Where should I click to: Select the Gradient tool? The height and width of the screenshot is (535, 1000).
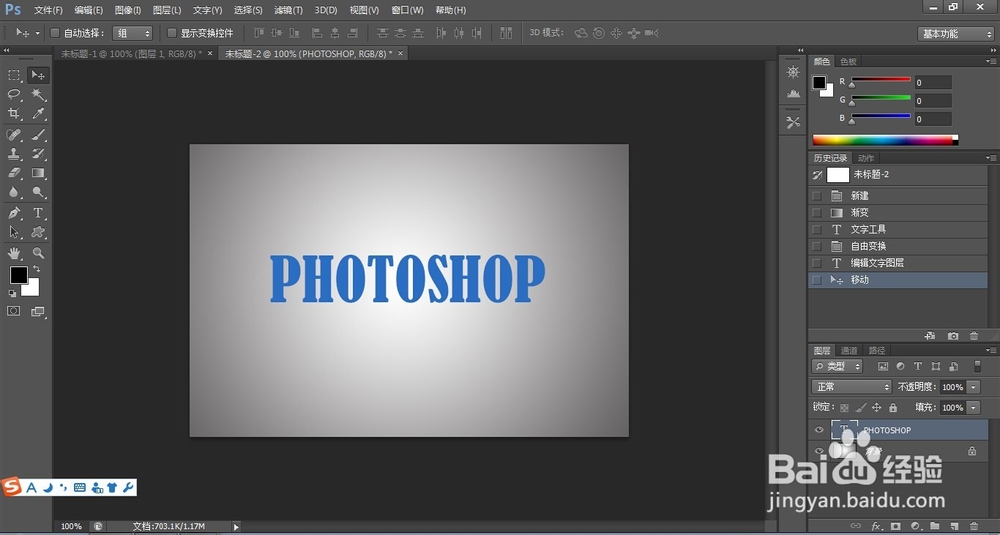pos(38,173)
